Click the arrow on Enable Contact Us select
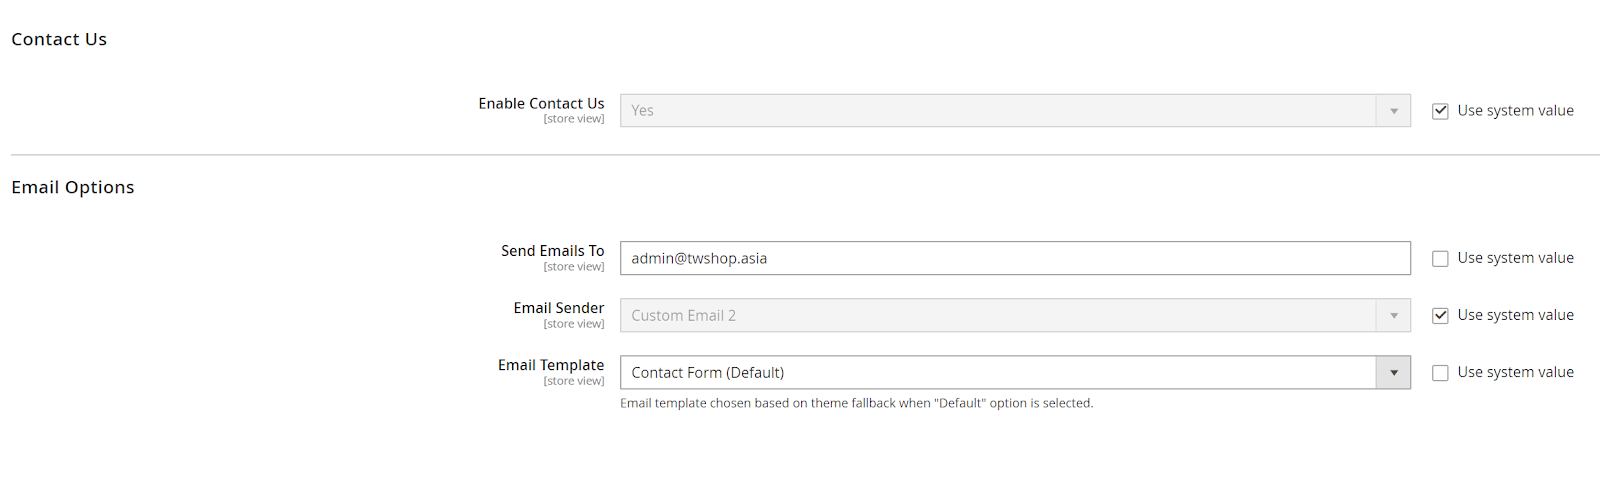1600x477 pixels. [1394, 111]
